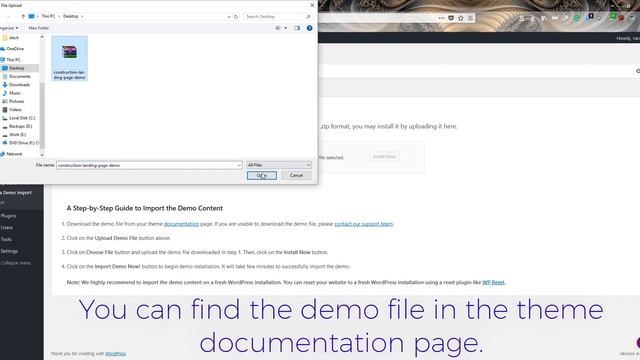Viewport: 640px width, 360px height.
Task: Select This PC breadcrumb in address bar
Action: point(48,16)
